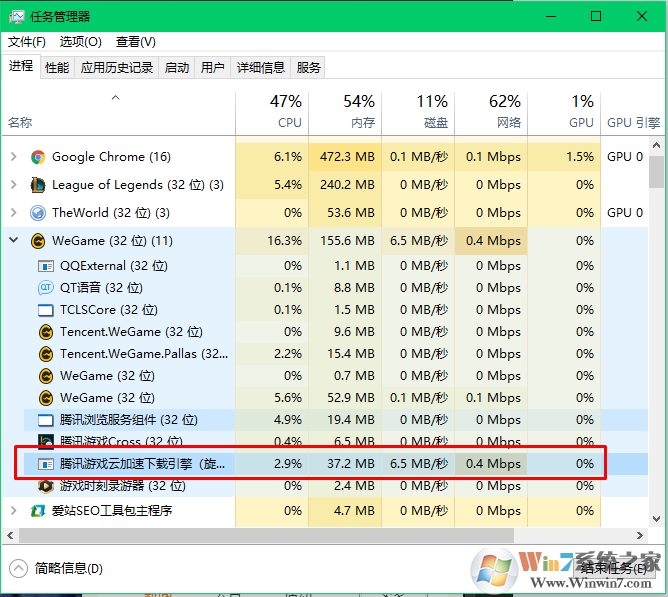
Task: Click the League of Legends process icon
Action: point(38,185)
